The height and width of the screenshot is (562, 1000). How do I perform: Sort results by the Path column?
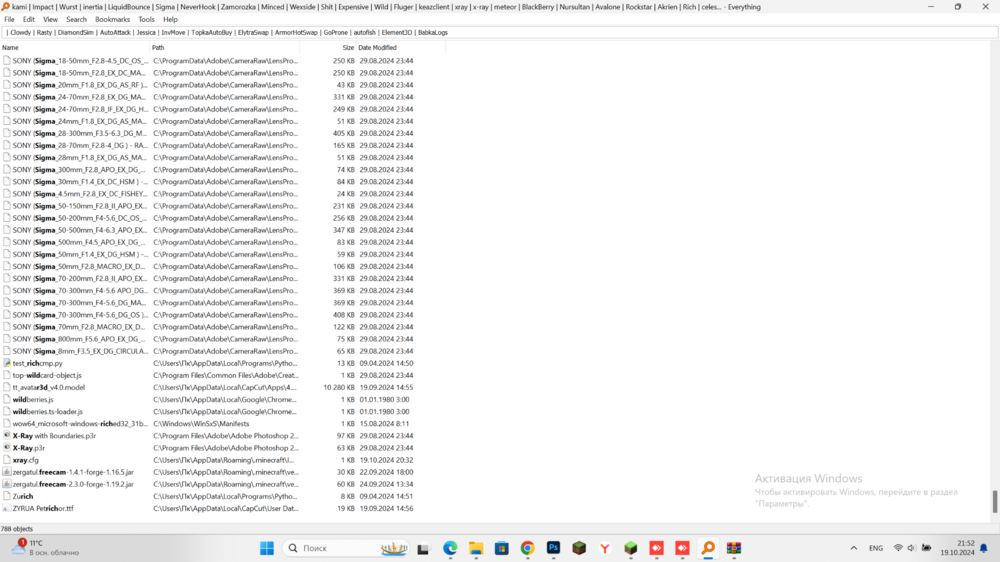[x=224, y=48]
